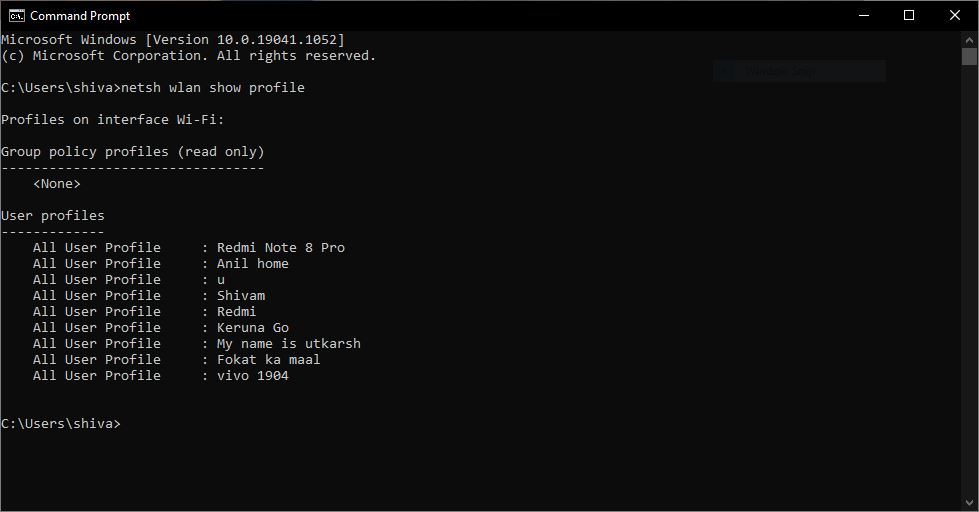The width and height of the screenshot is (979, 512).
Task: Click the scrollbar up arrow
Action: [x=969, y=39]
